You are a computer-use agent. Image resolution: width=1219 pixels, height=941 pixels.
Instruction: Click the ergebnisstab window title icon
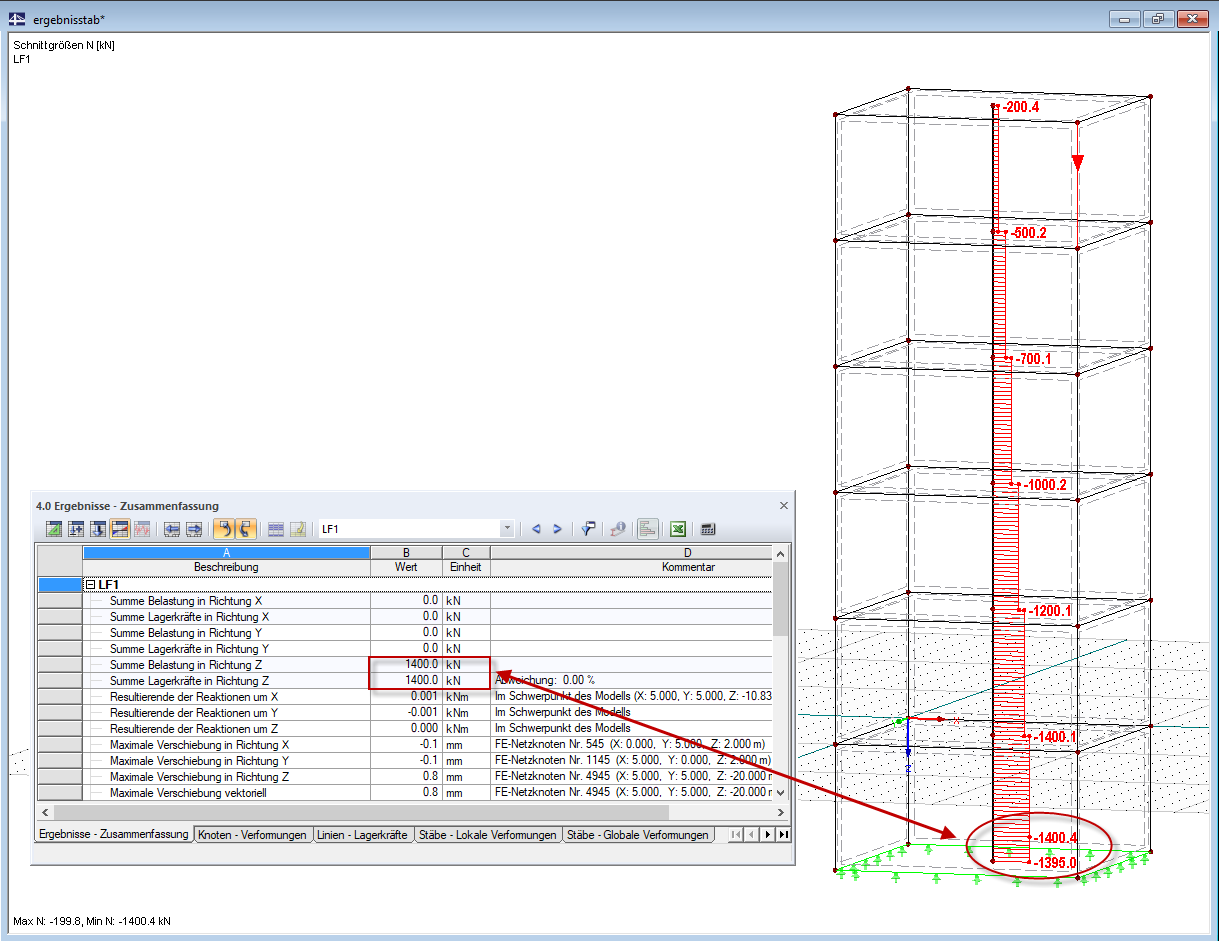tap(18, 19)
